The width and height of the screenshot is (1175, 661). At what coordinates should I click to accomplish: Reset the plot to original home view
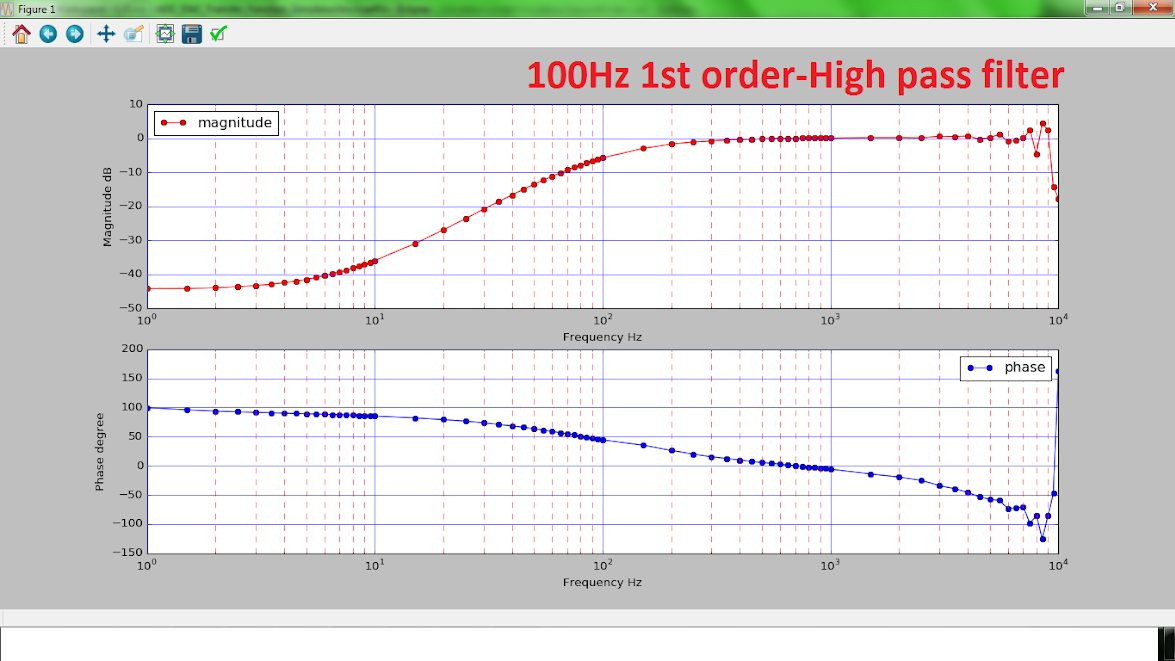(21, 34)
